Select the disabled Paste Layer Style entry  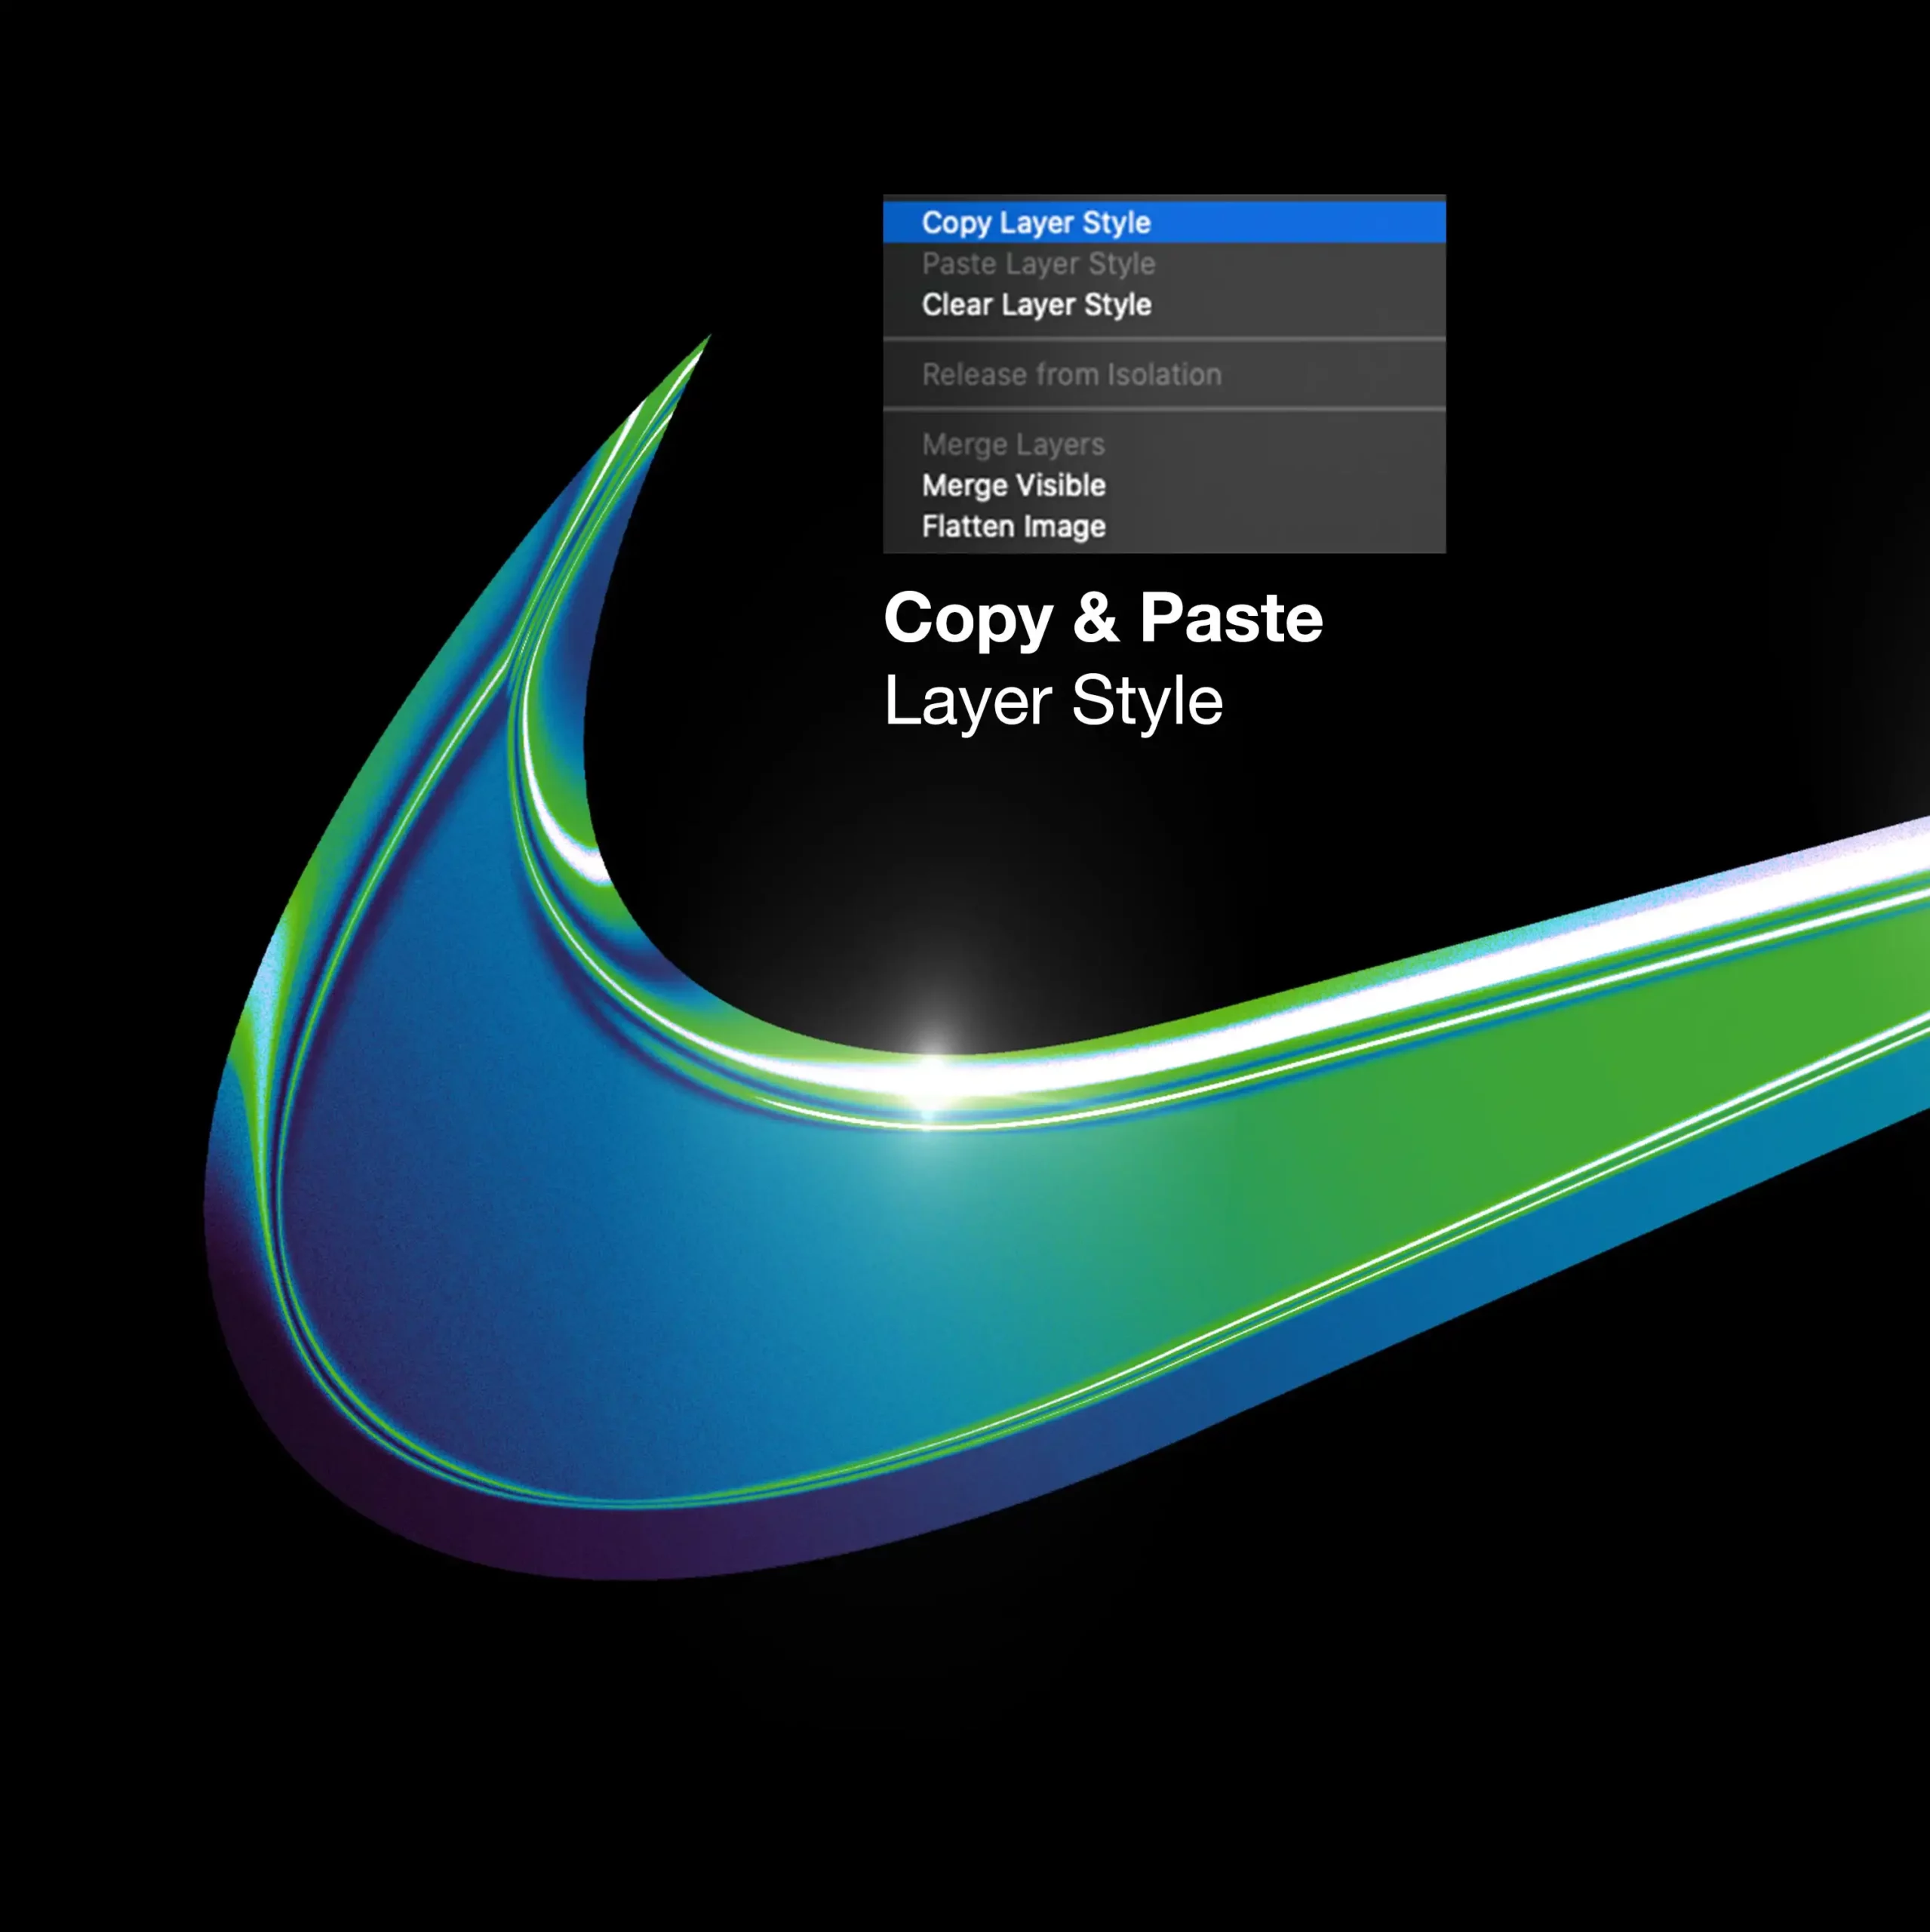[x=1164, y=263]
